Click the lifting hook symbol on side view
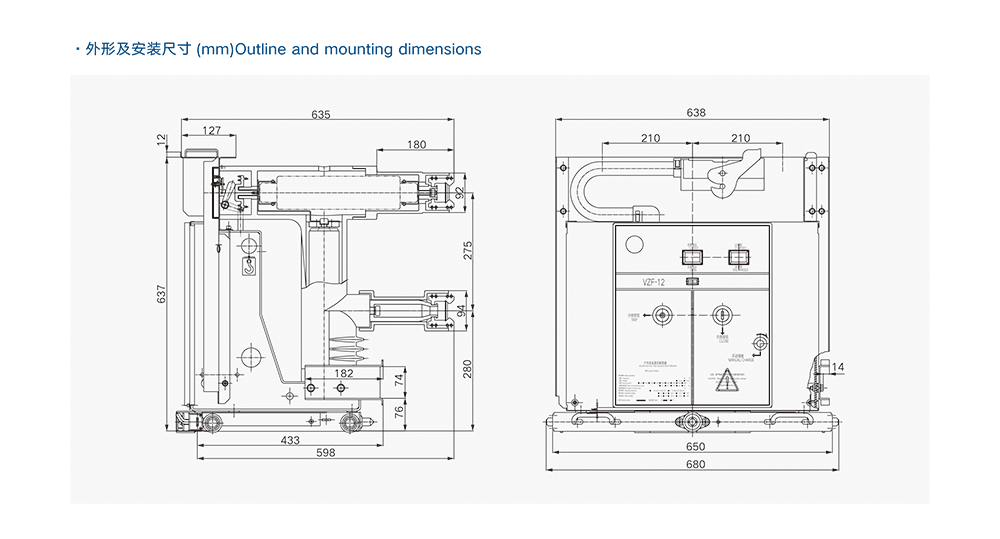1000x539 pixels. tap(250, 265)
